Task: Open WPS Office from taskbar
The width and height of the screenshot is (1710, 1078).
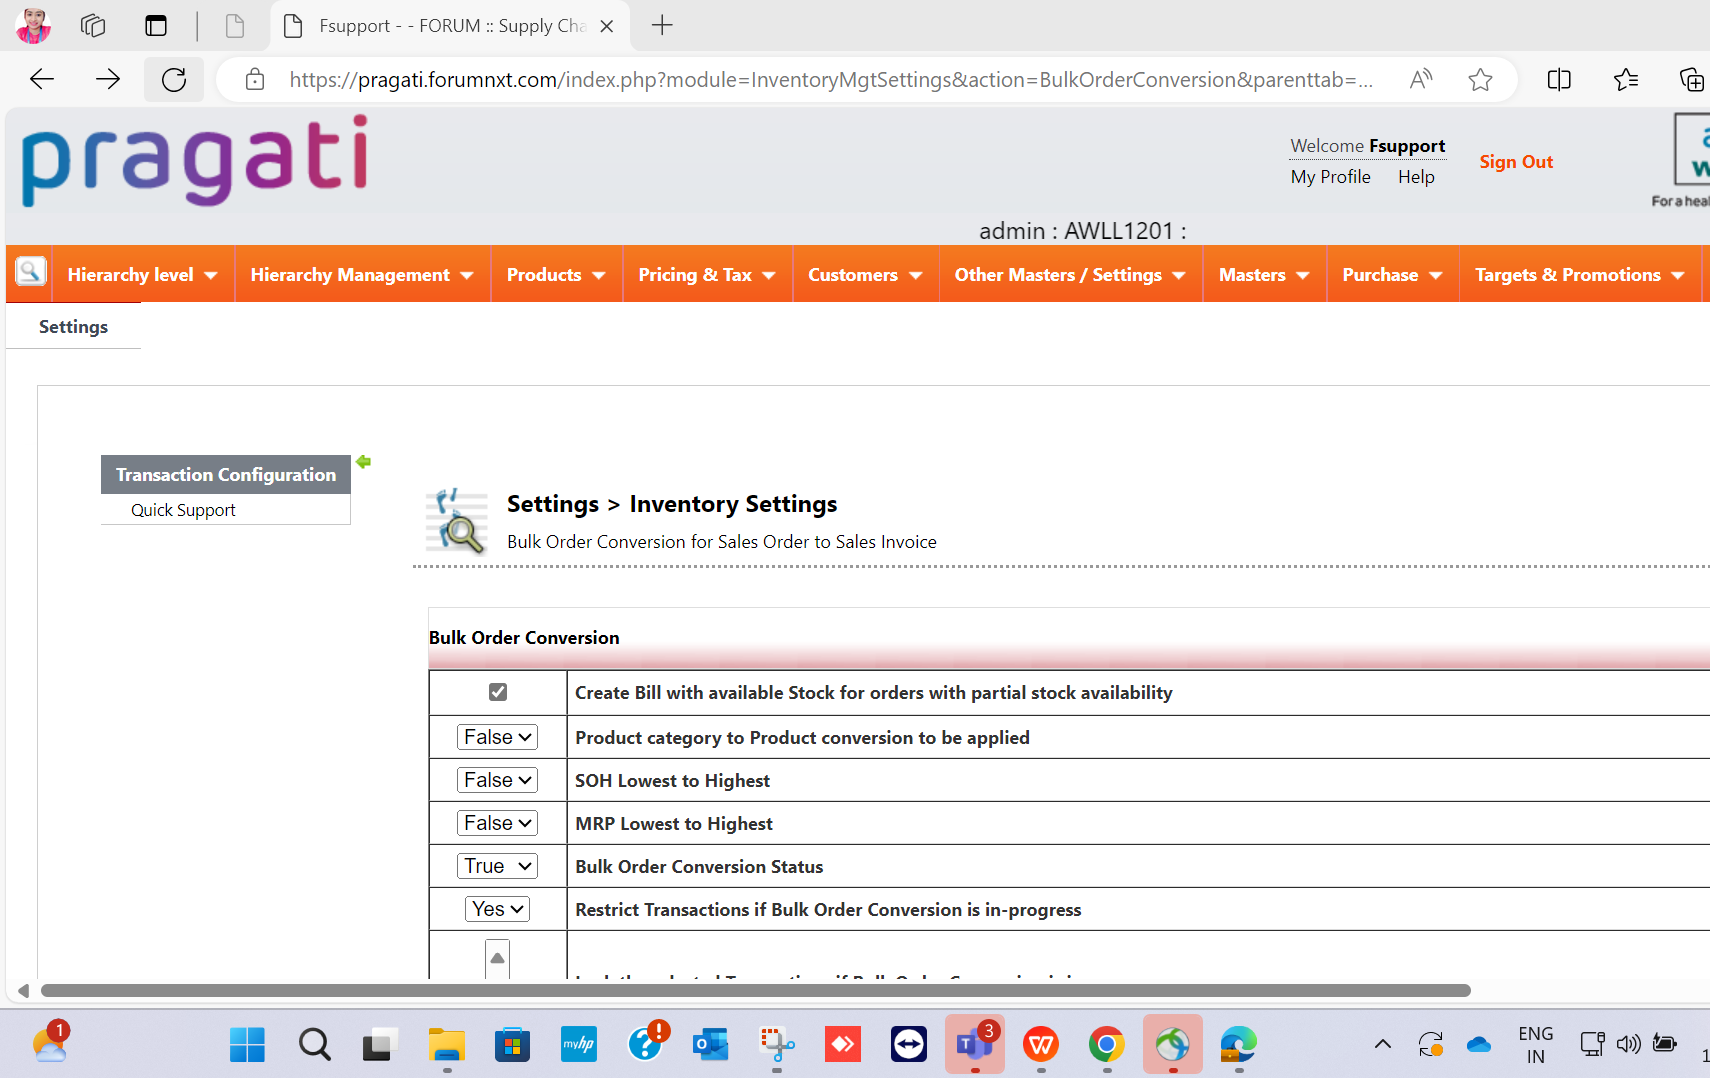Action: 1041,1045
